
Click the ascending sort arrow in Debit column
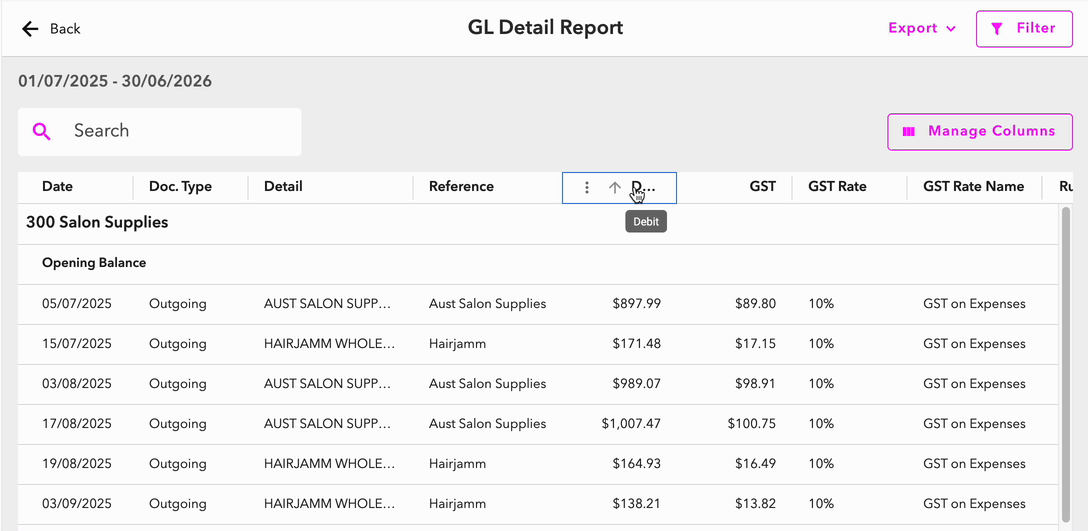614,187
